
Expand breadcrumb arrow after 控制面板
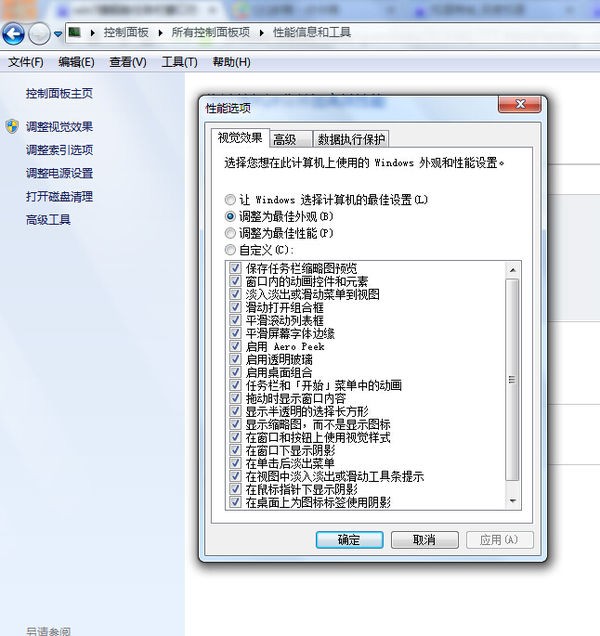[x=161, y=33]
